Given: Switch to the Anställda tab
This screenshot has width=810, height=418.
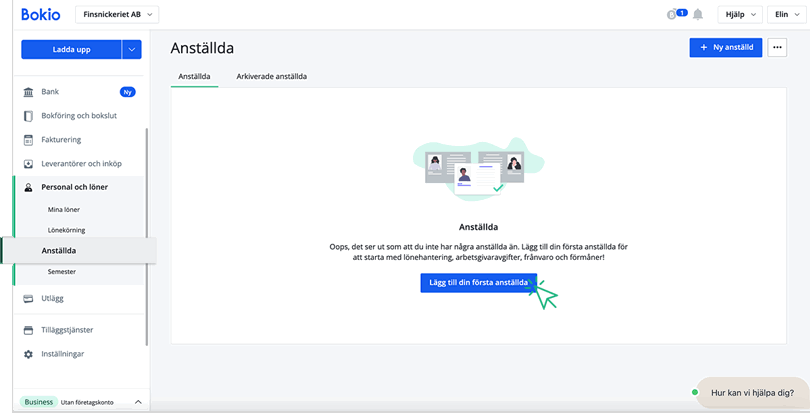Looking at the screenshot, I should point(194,76).
